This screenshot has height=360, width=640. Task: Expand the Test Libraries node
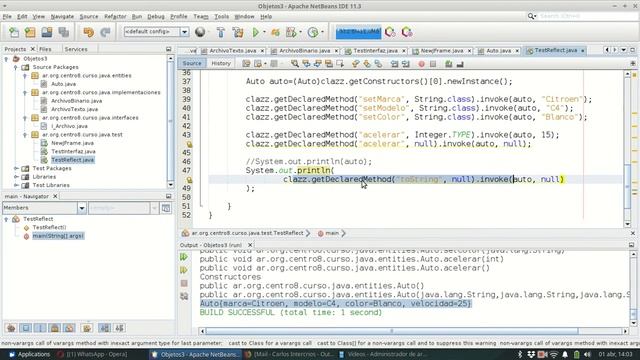[16, 185]
